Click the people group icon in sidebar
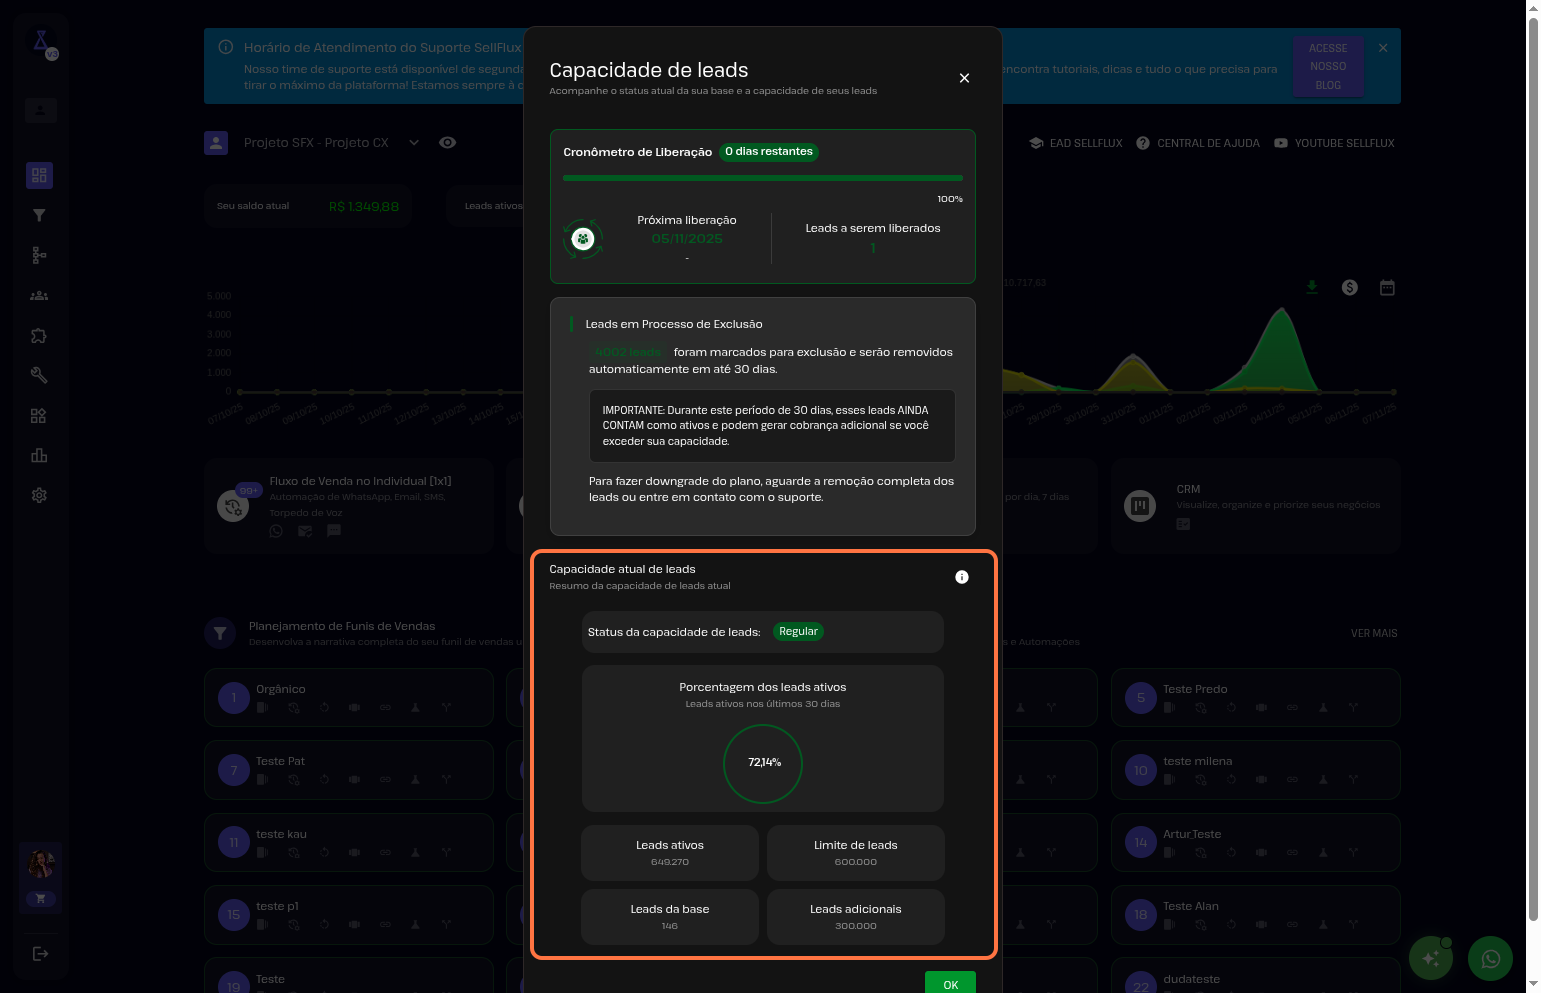The width and height of the screenshot is (1541, 993). coord(39,296)
